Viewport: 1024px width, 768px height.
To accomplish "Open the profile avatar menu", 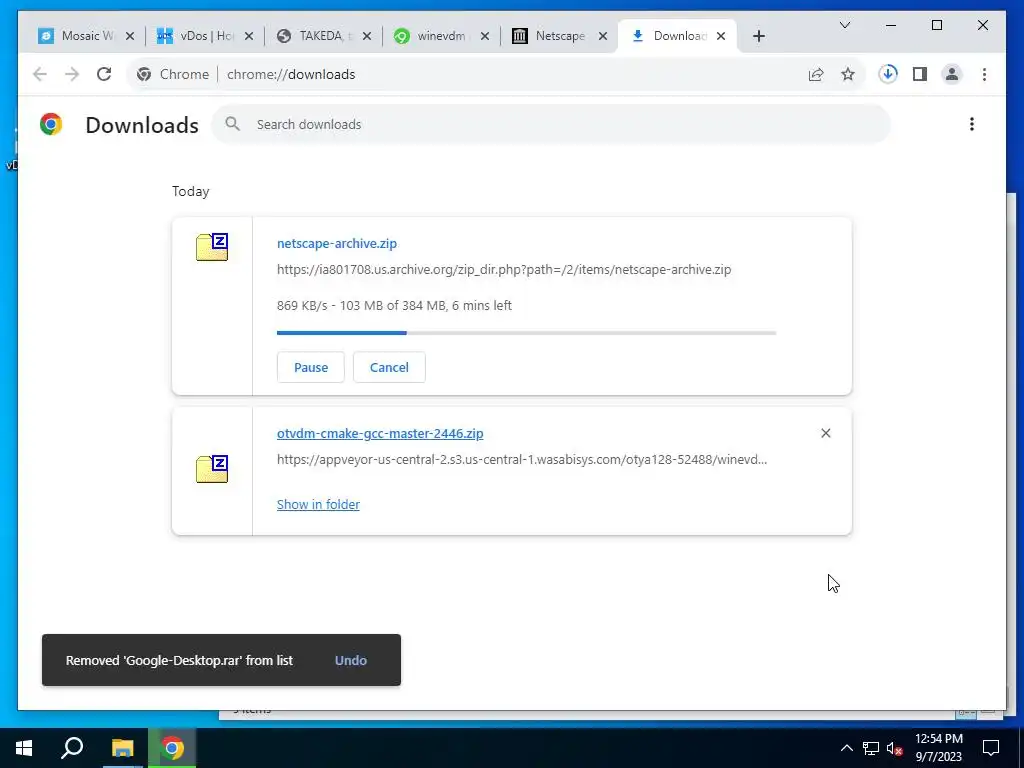I will tap(952, 74).
